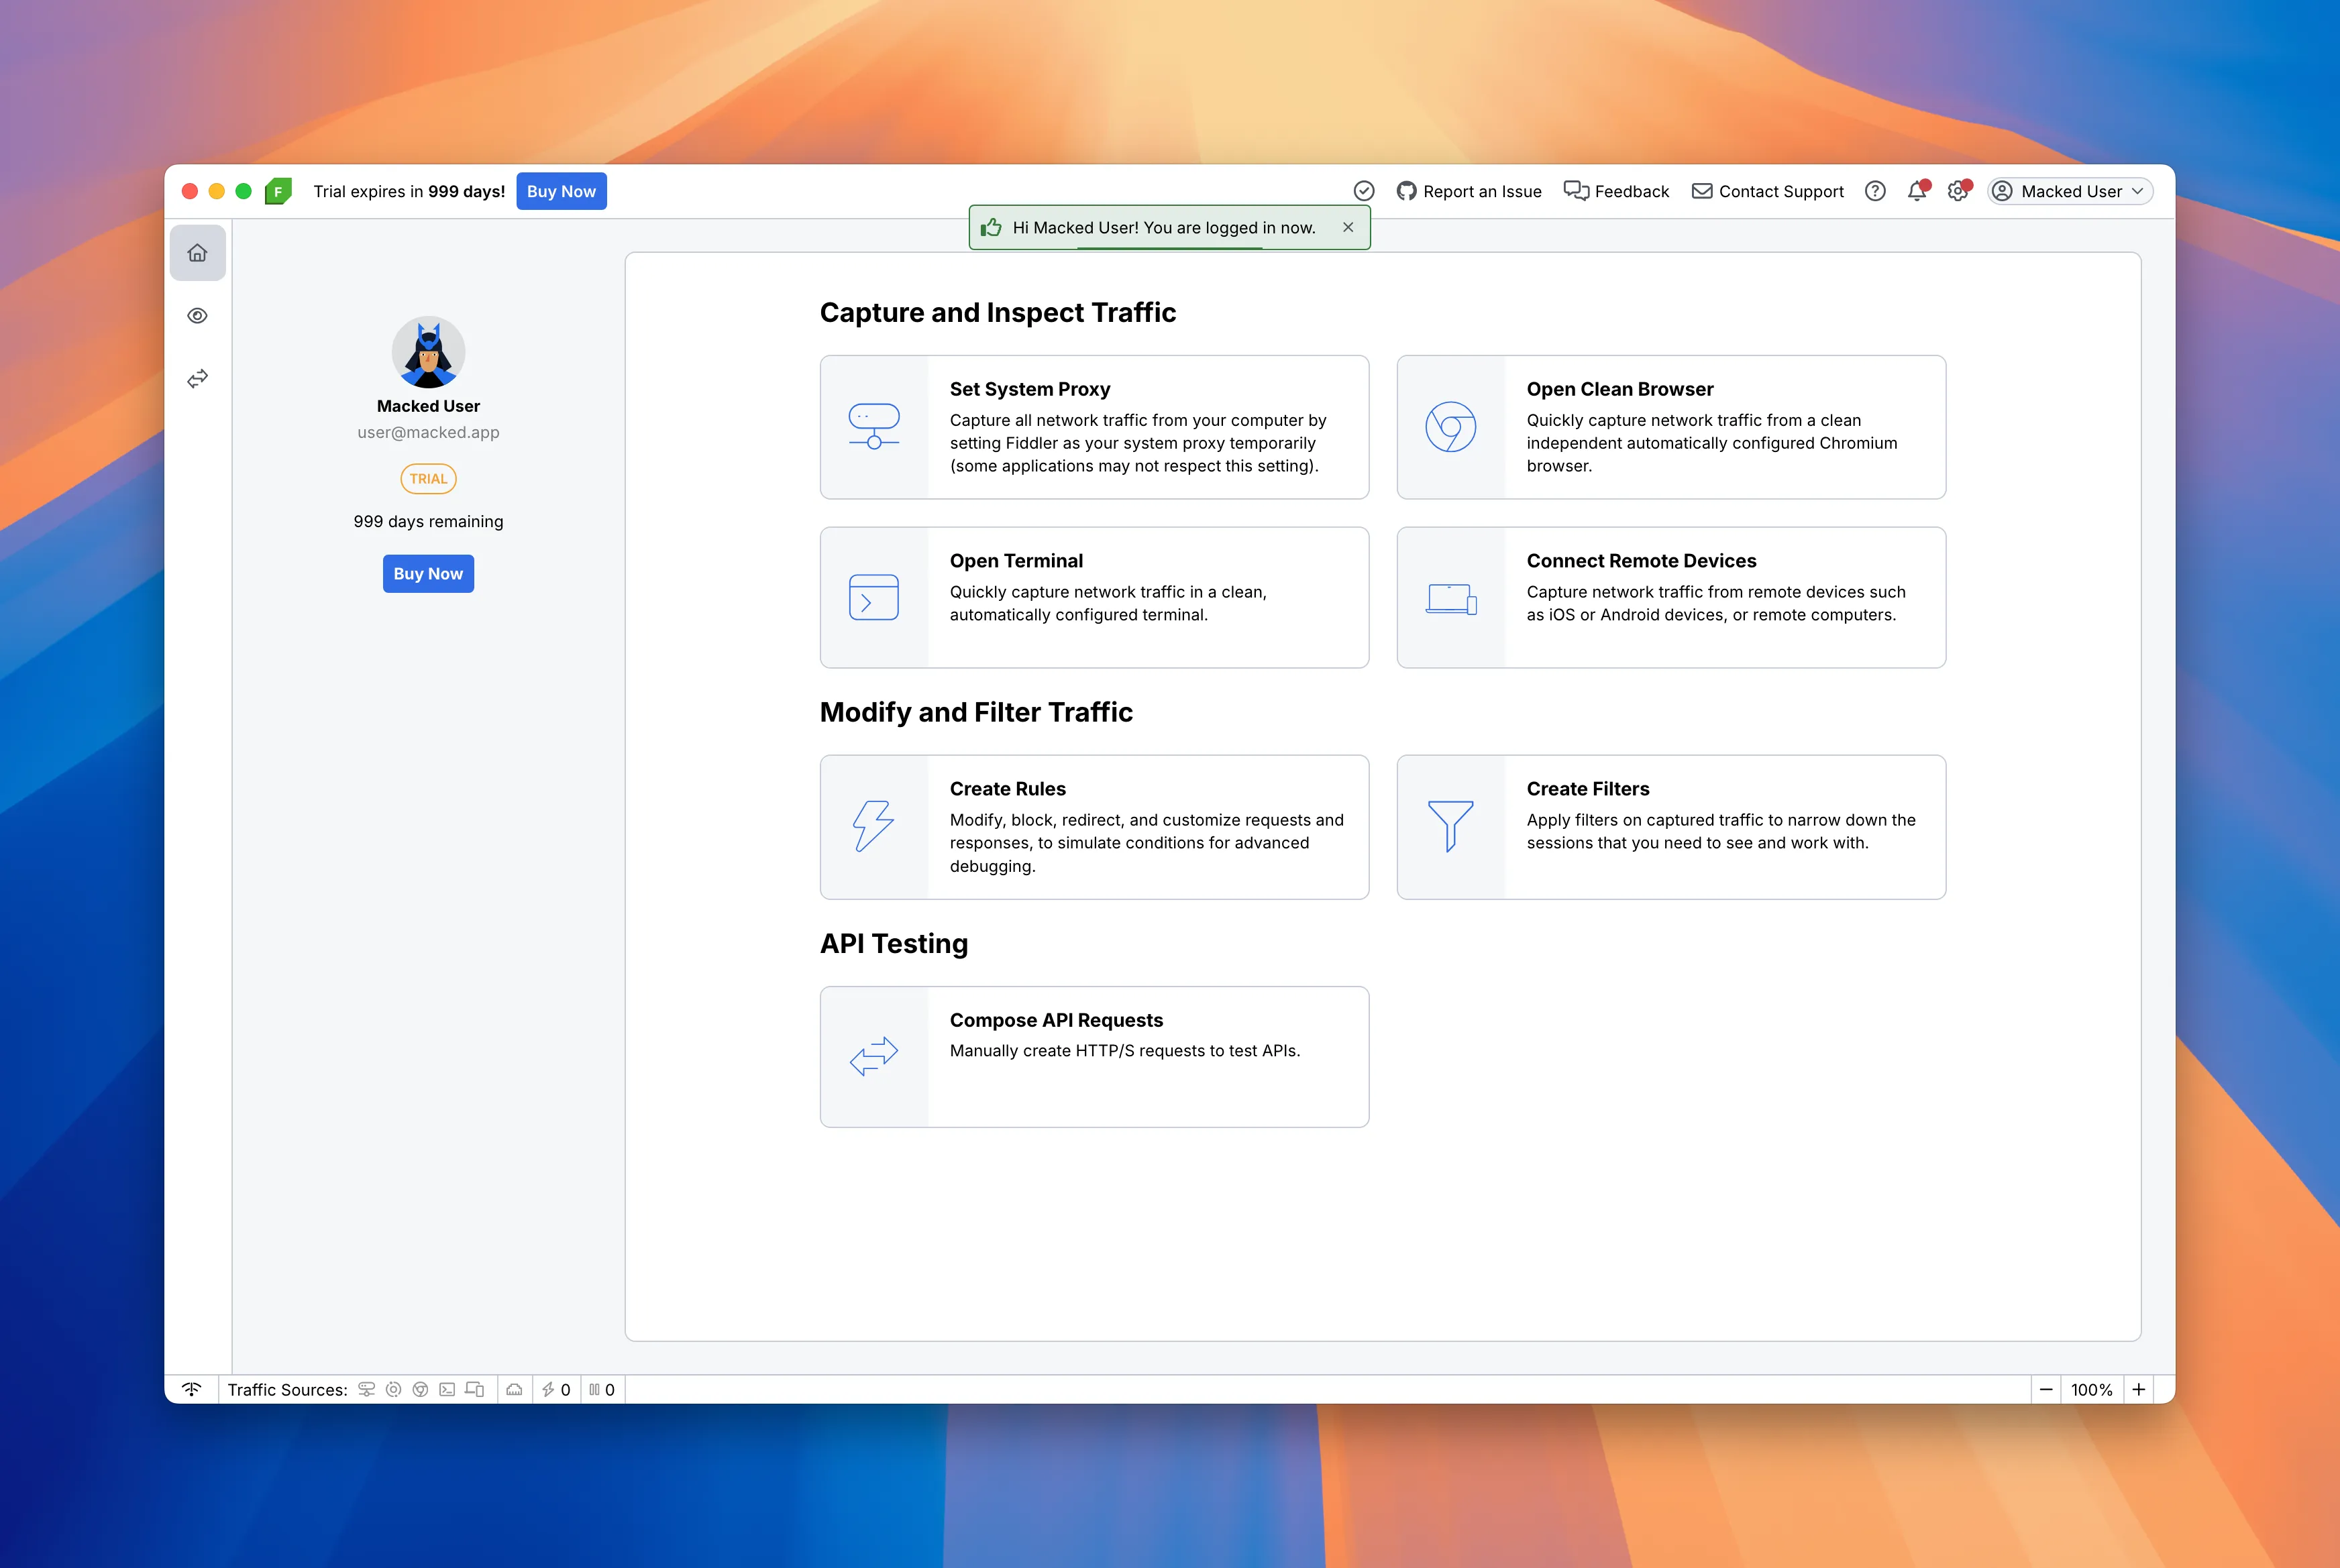The width and height of the screenshot is (2340, 1568).
Task: Click the remote devices traffic source icon
Action: (x=475, y=1389)
